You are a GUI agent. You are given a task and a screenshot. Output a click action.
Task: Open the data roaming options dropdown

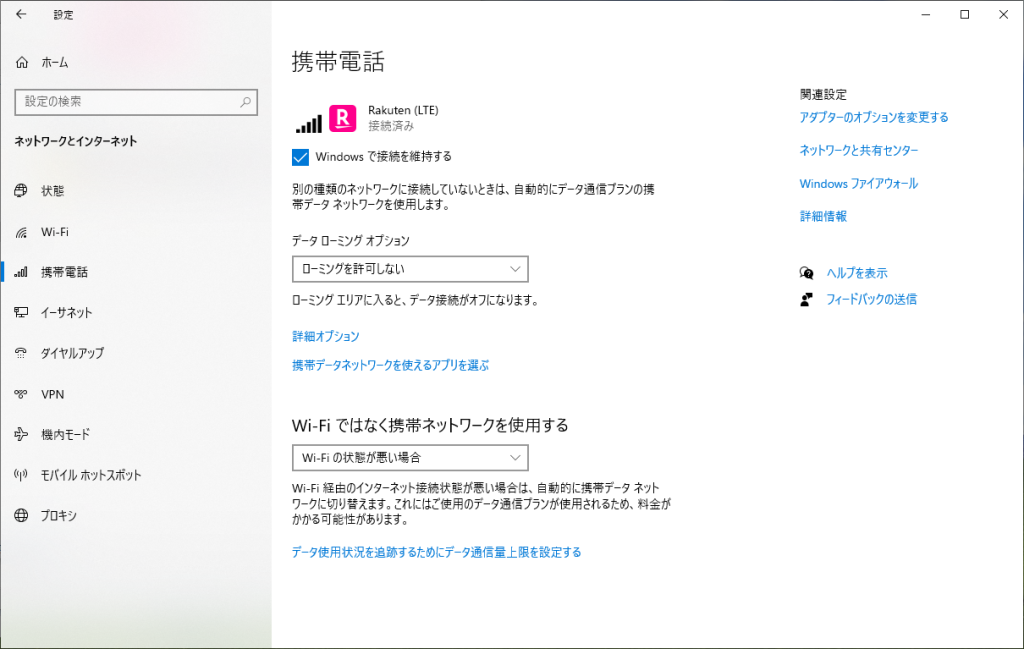(x=410, y=269)
